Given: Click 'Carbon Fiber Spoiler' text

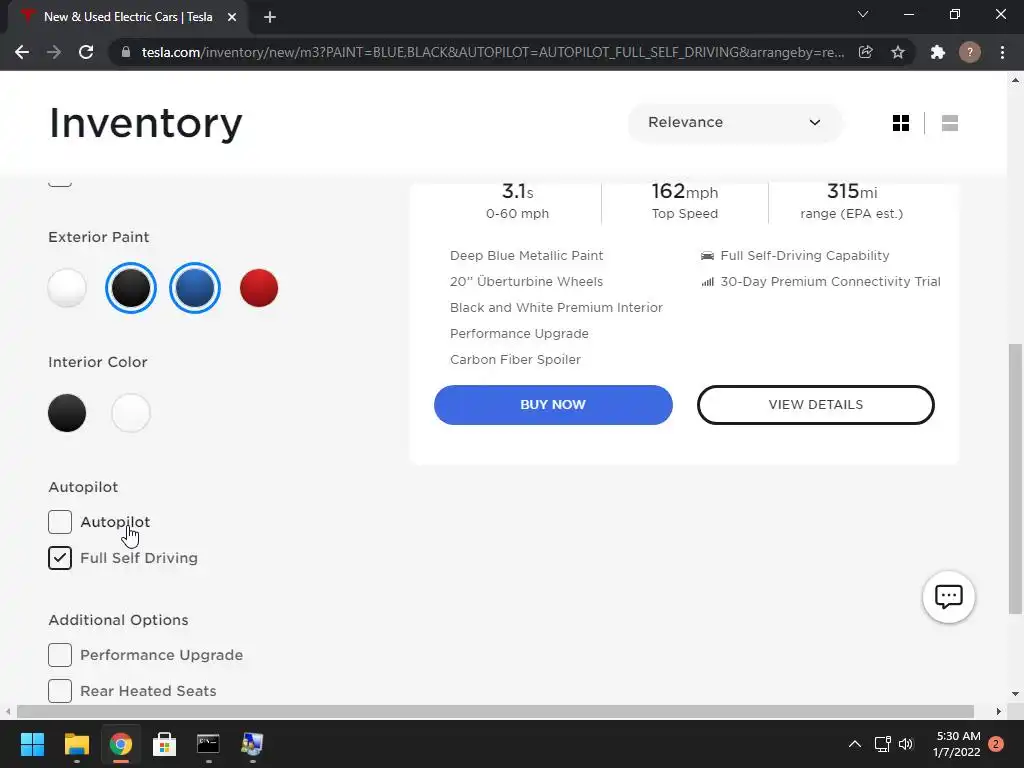Looking at the screenshot, I should pyautogui.click(x=515, y=360).
